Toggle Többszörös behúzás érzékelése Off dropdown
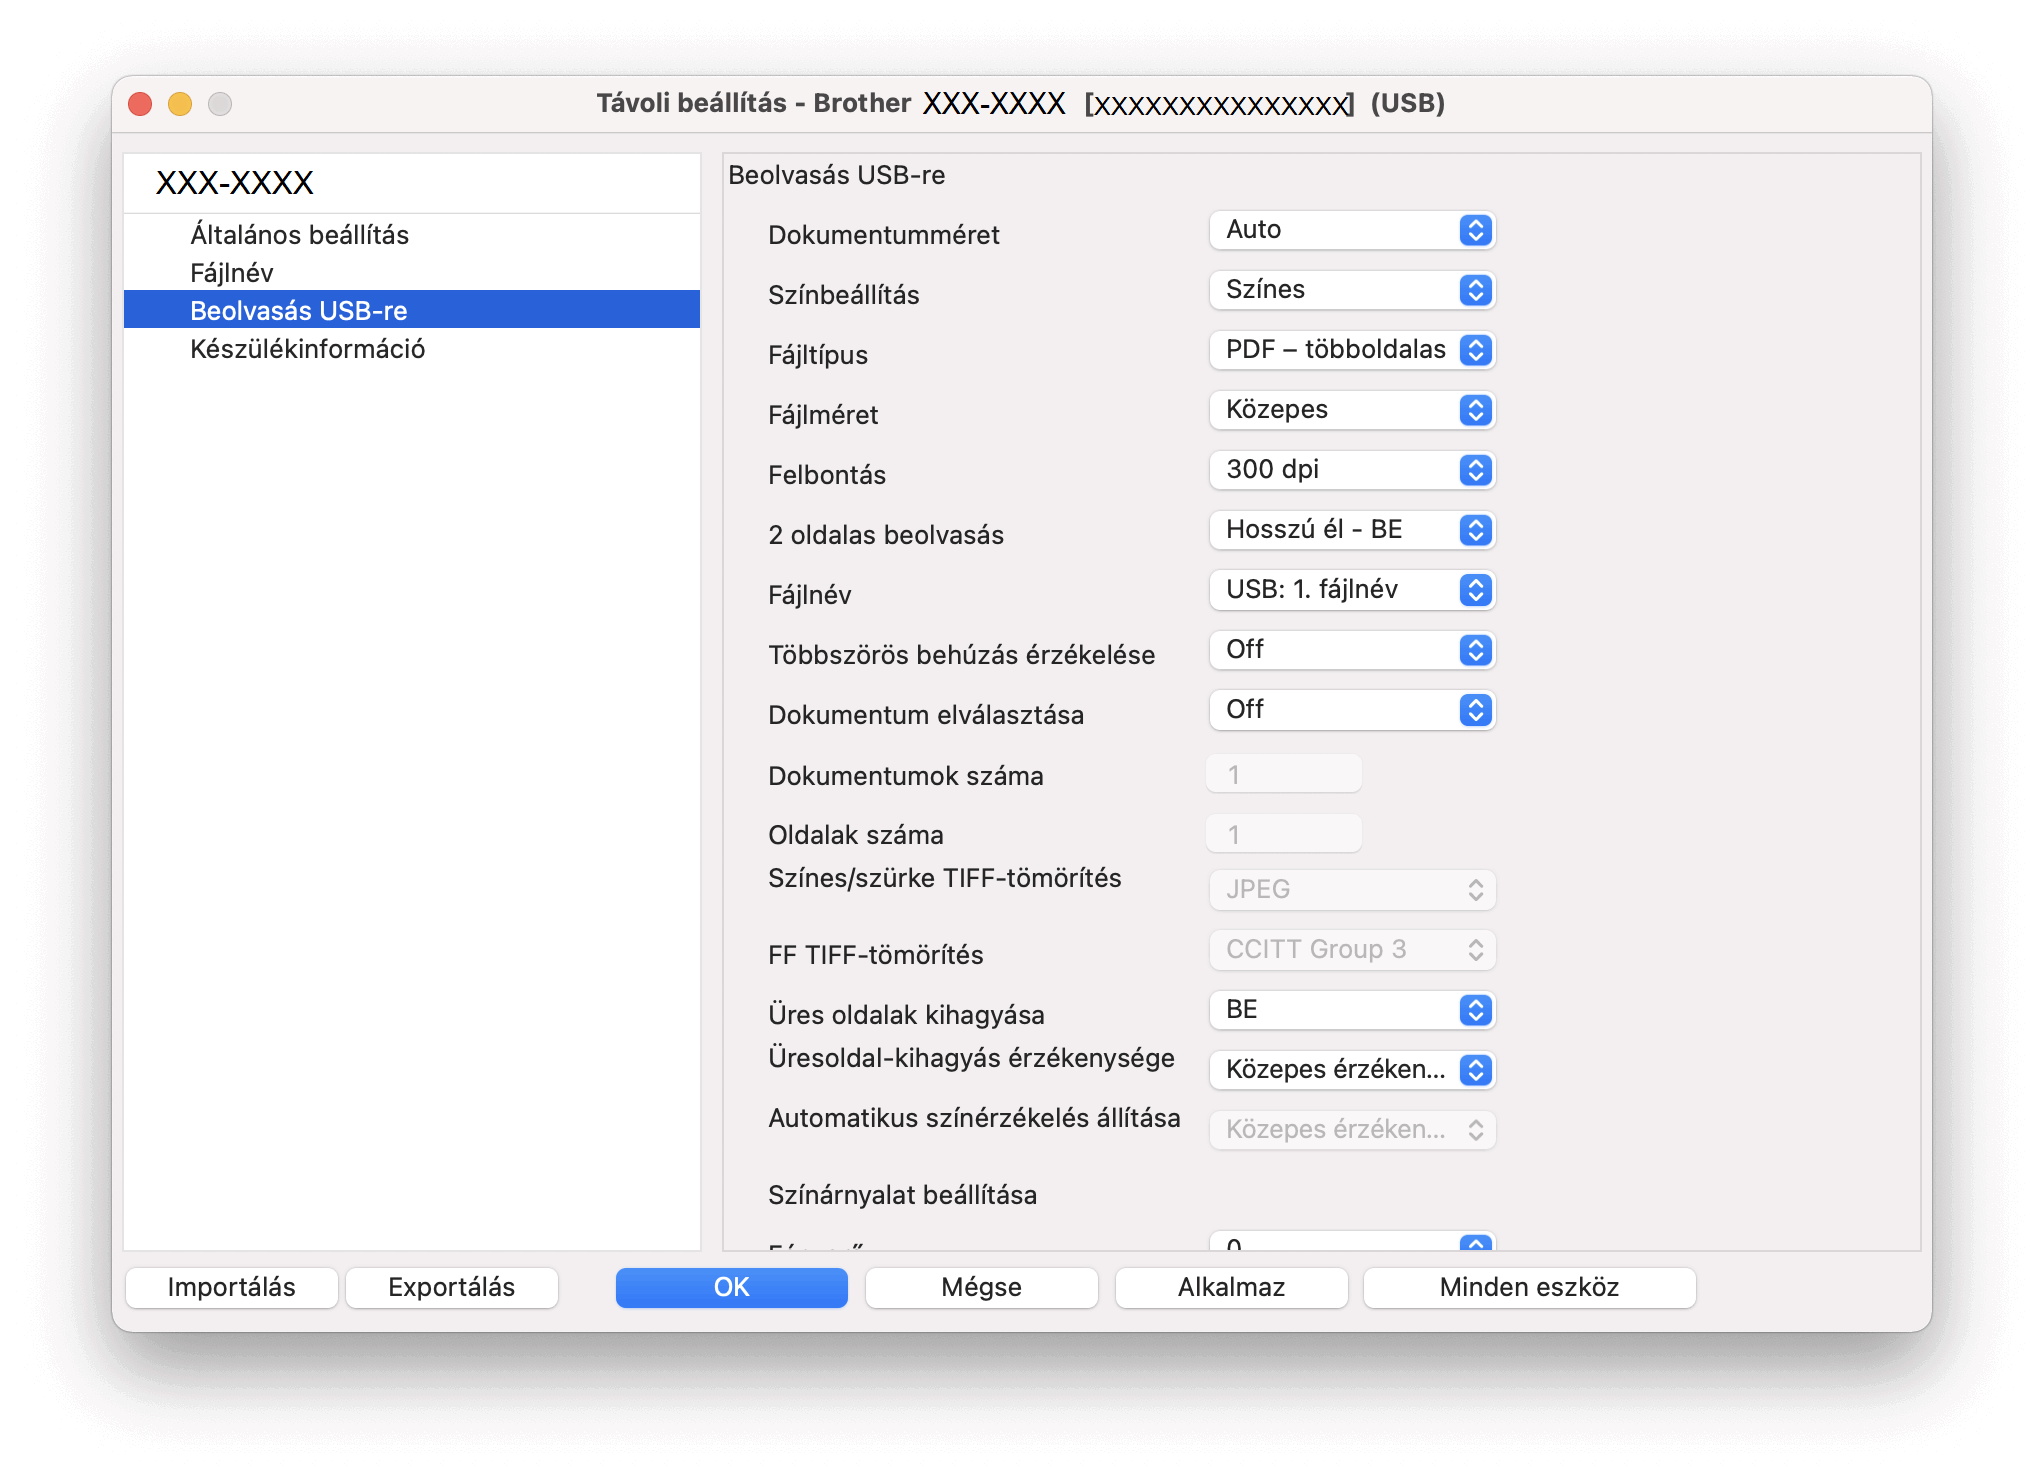This screenshot has width=2044, height=1480. click(1351, 650)
